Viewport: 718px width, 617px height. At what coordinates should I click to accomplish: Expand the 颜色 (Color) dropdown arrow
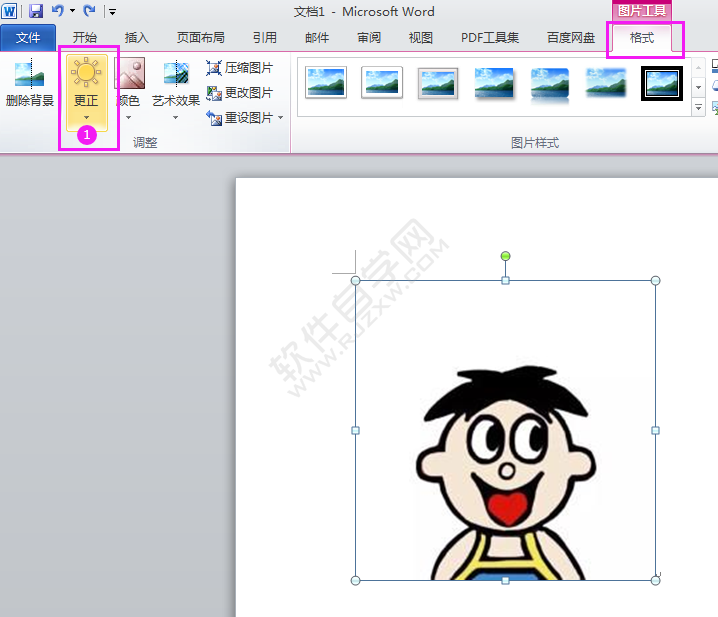pos(129,118)
